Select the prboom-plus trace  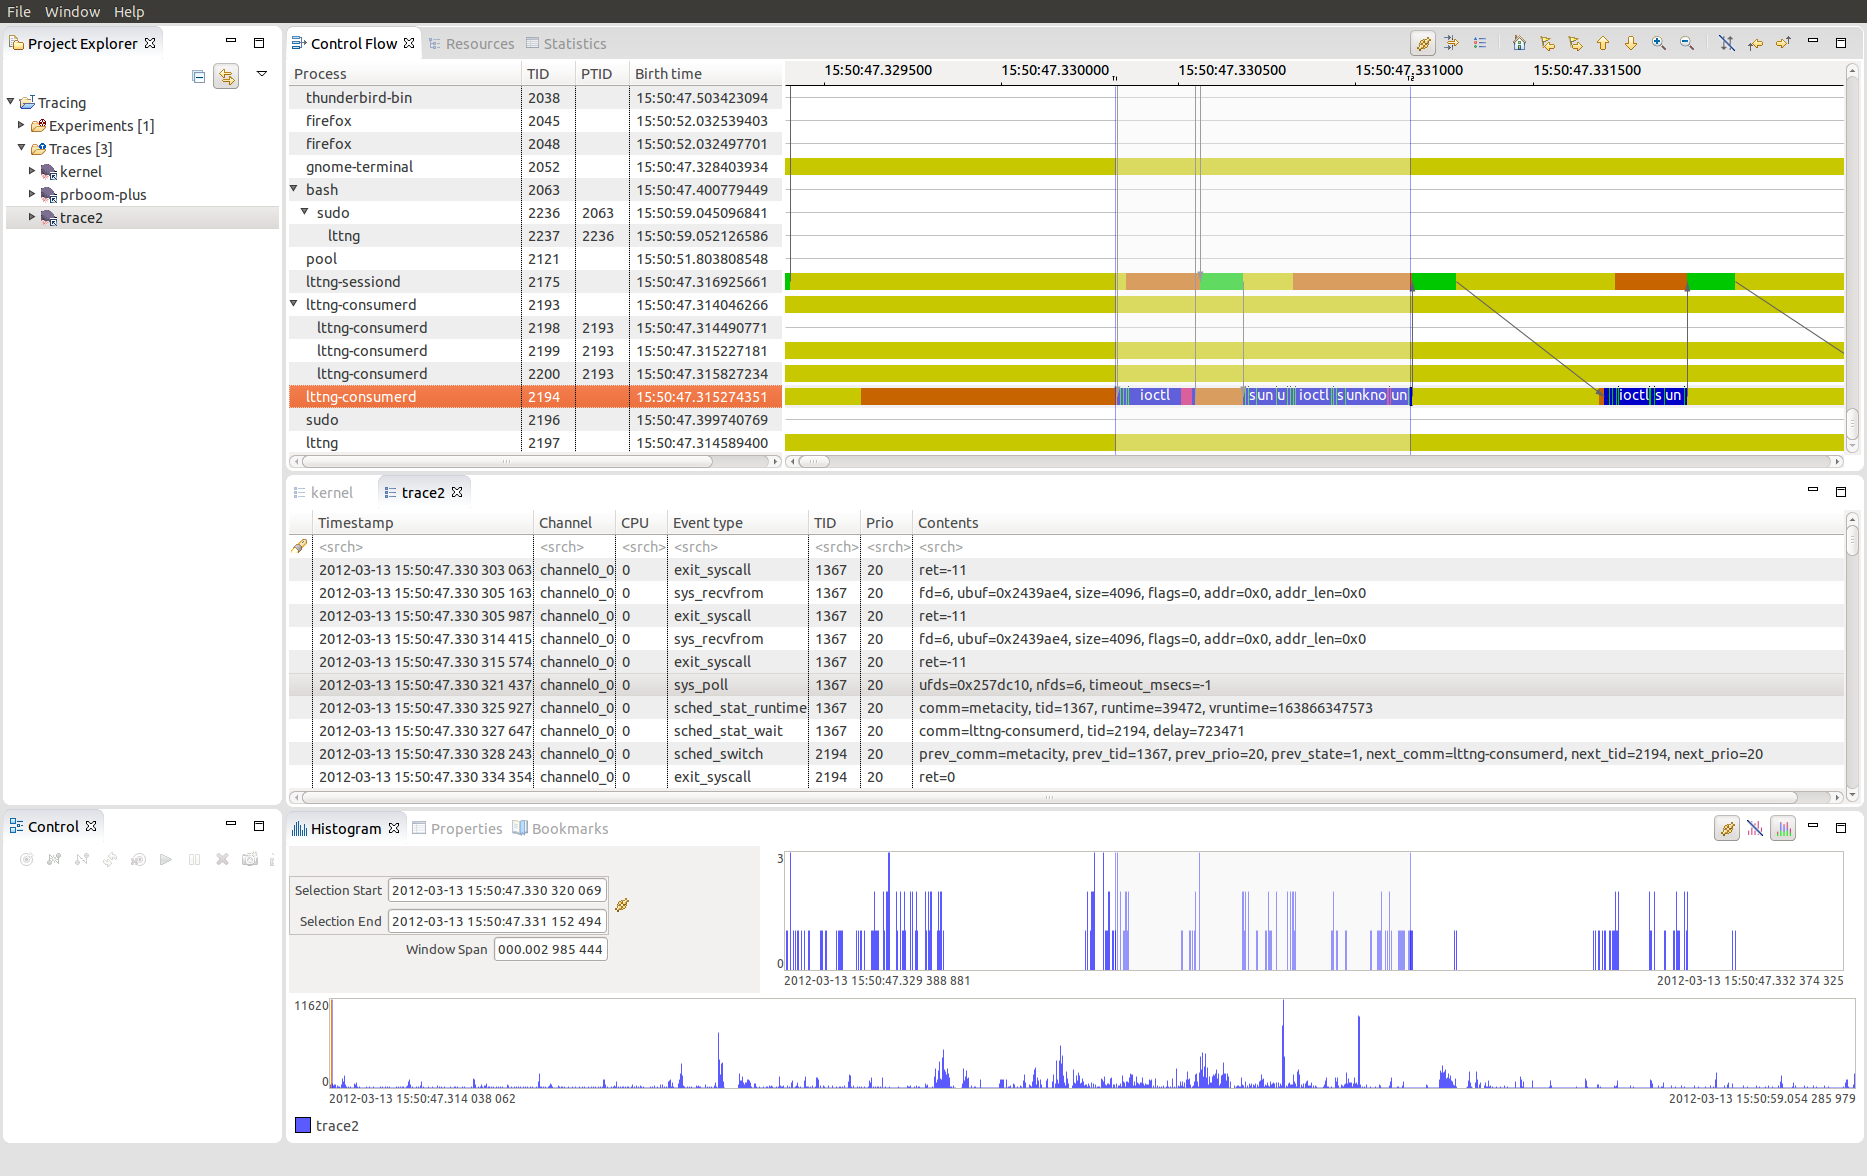point(102,195)
